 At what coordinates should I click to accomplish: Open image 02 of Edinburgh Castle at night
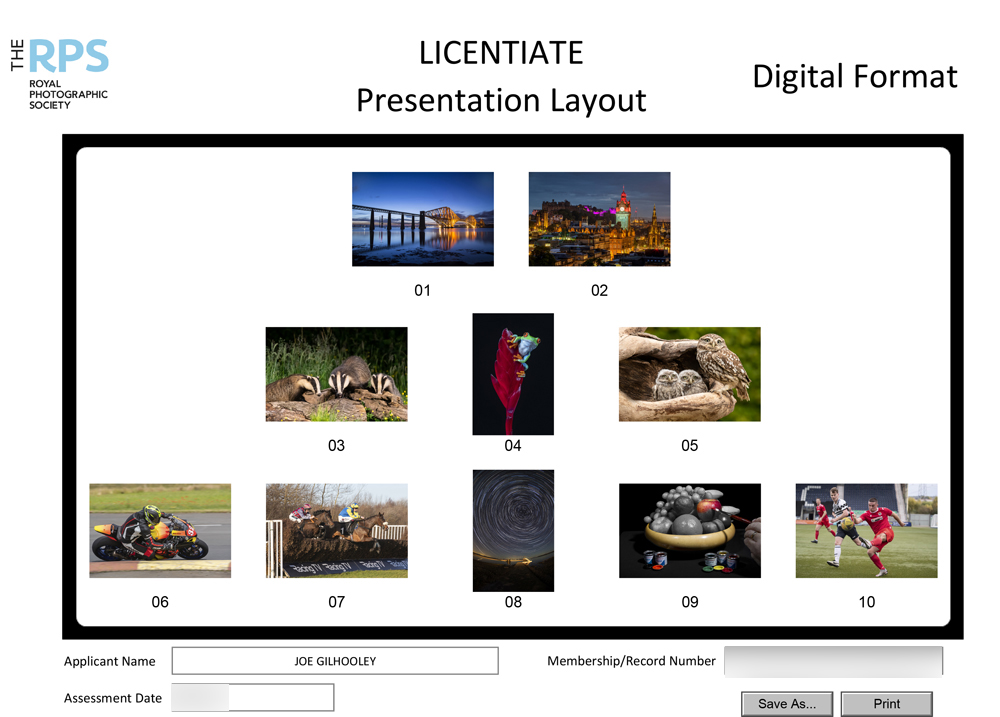599,218
